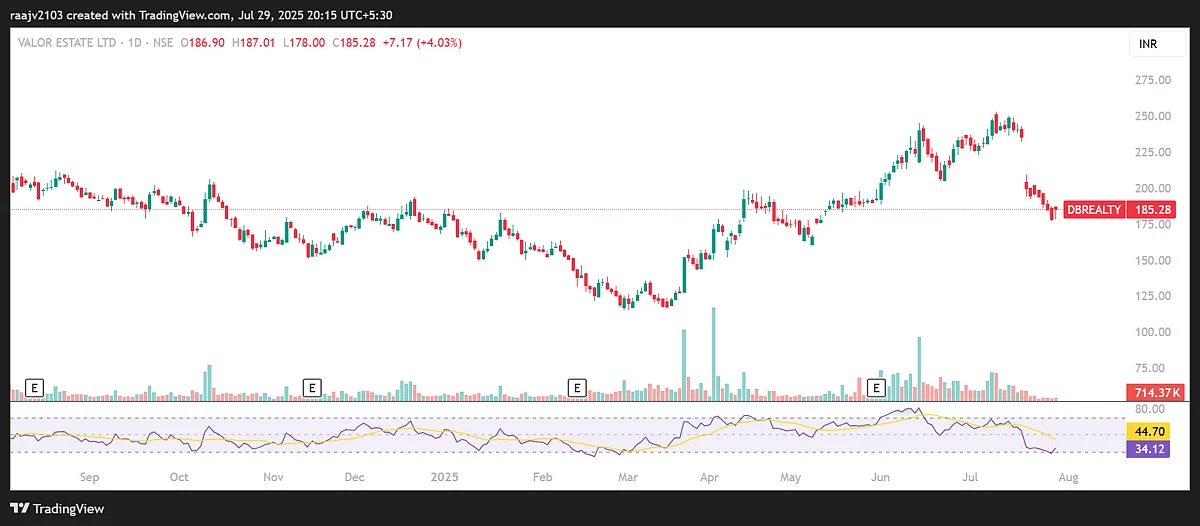Click the DBREALTY symbol label
This screenshot has height=526, width=1200.
(x=1093, y=210)
